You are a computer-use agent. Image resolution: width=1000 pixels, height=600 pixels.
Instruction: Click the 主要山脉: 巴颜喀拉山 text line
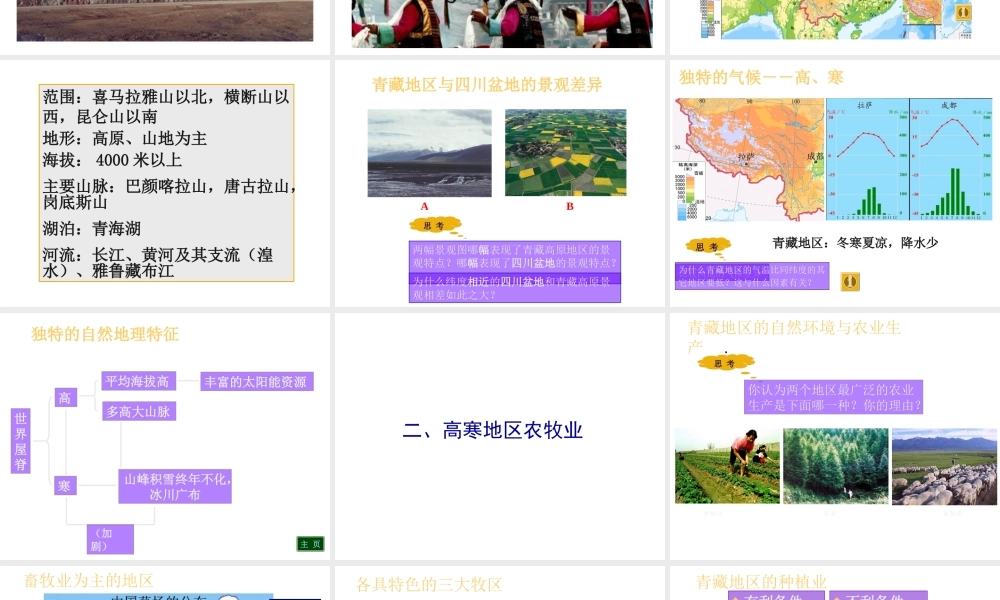click(x=169, y=194)
